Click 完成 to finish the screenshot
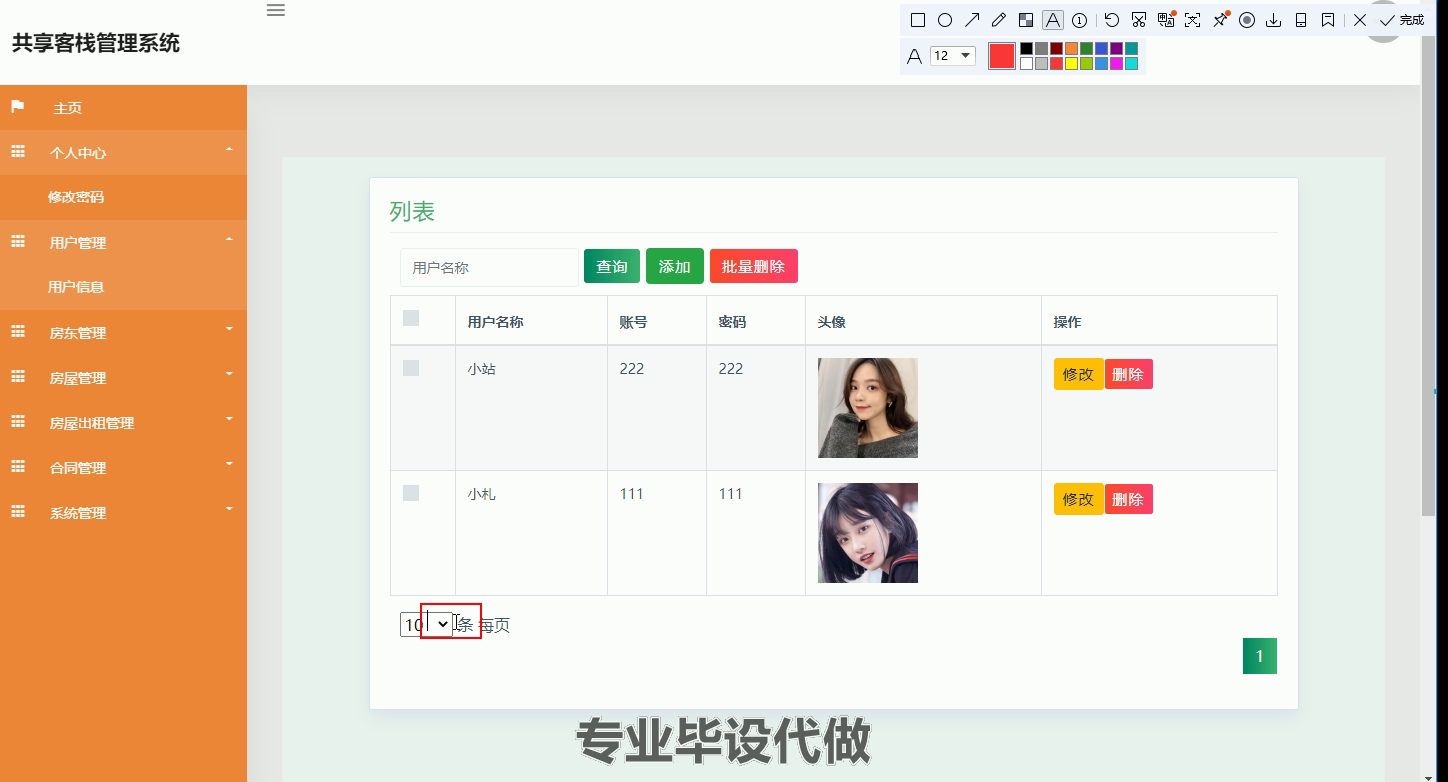The image size is (1448, 782). tap(1402, 20)
